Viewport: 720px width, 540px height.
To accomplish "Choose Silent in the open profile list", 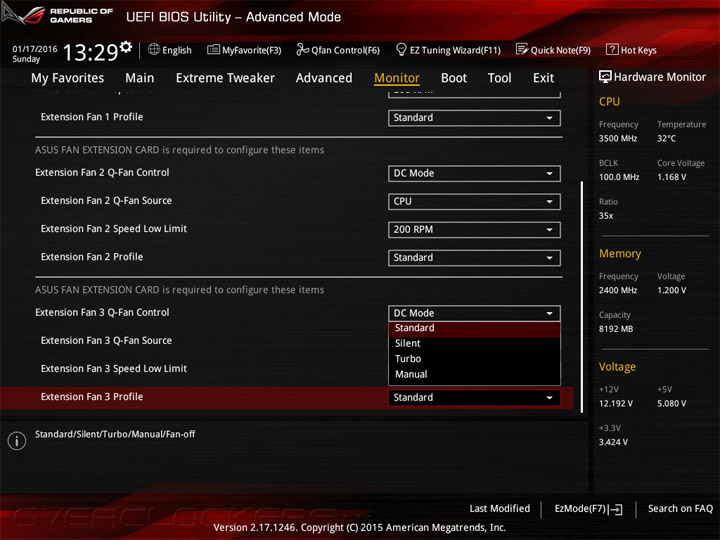I will pos(474,343).
